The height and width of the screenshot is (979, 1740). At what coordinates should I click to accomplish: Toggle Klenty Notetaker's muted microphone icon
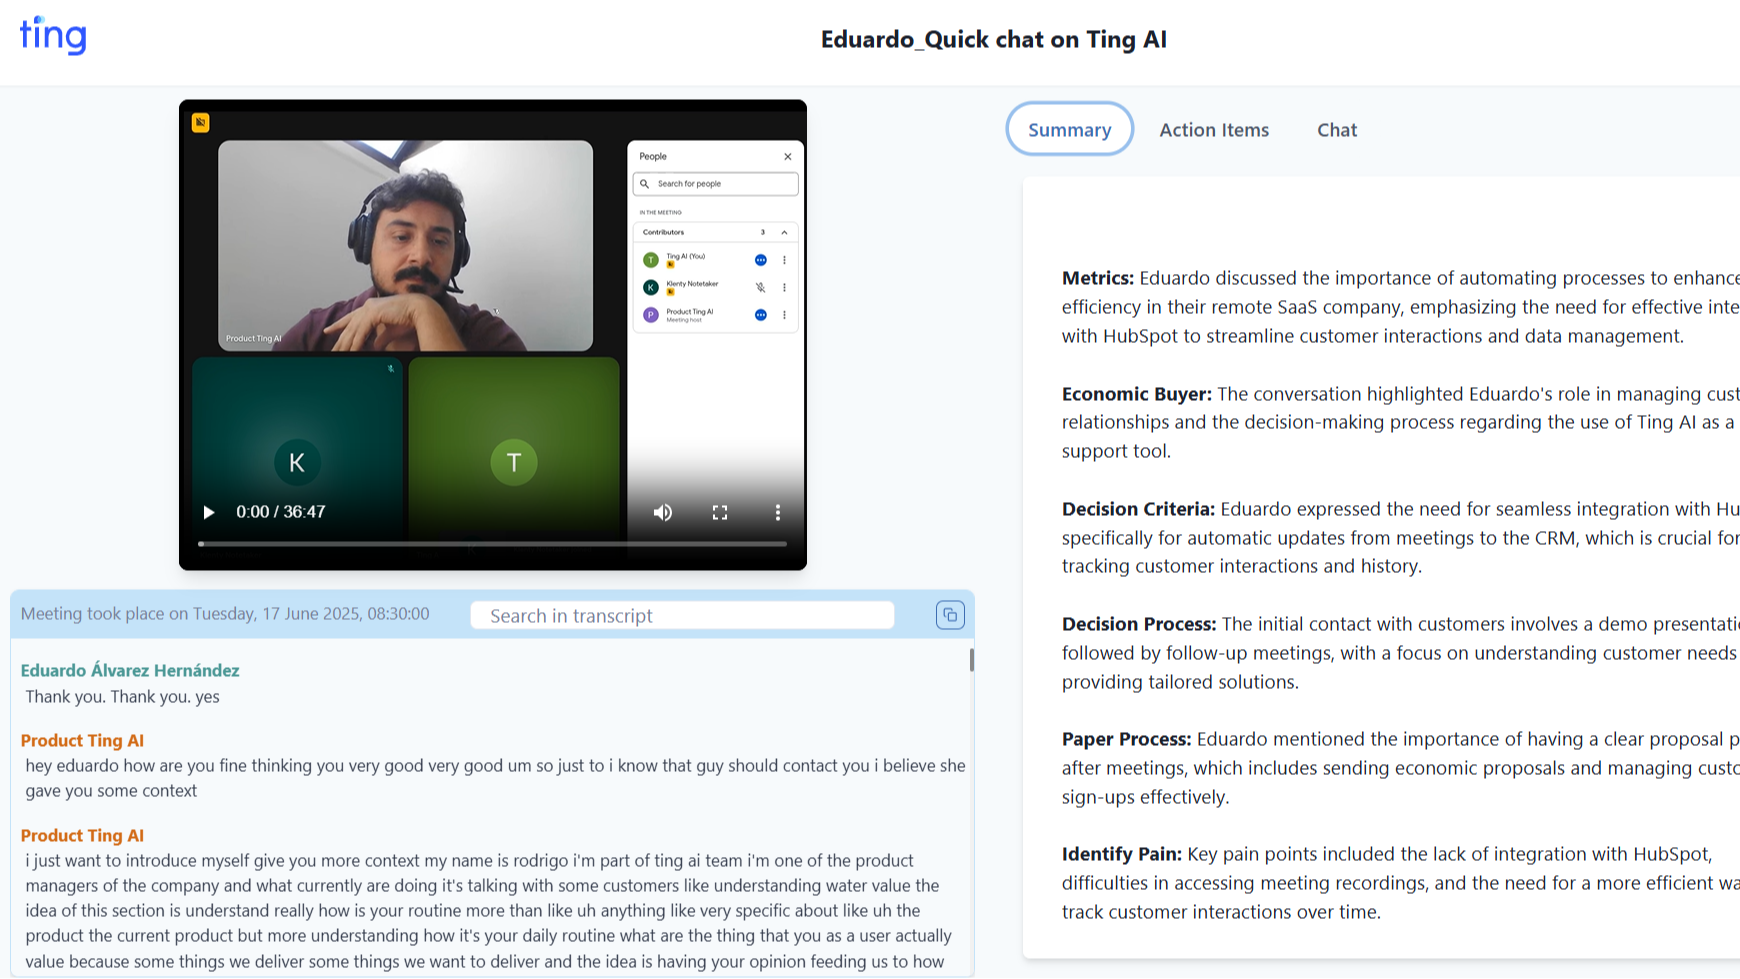tap(761, 287)
